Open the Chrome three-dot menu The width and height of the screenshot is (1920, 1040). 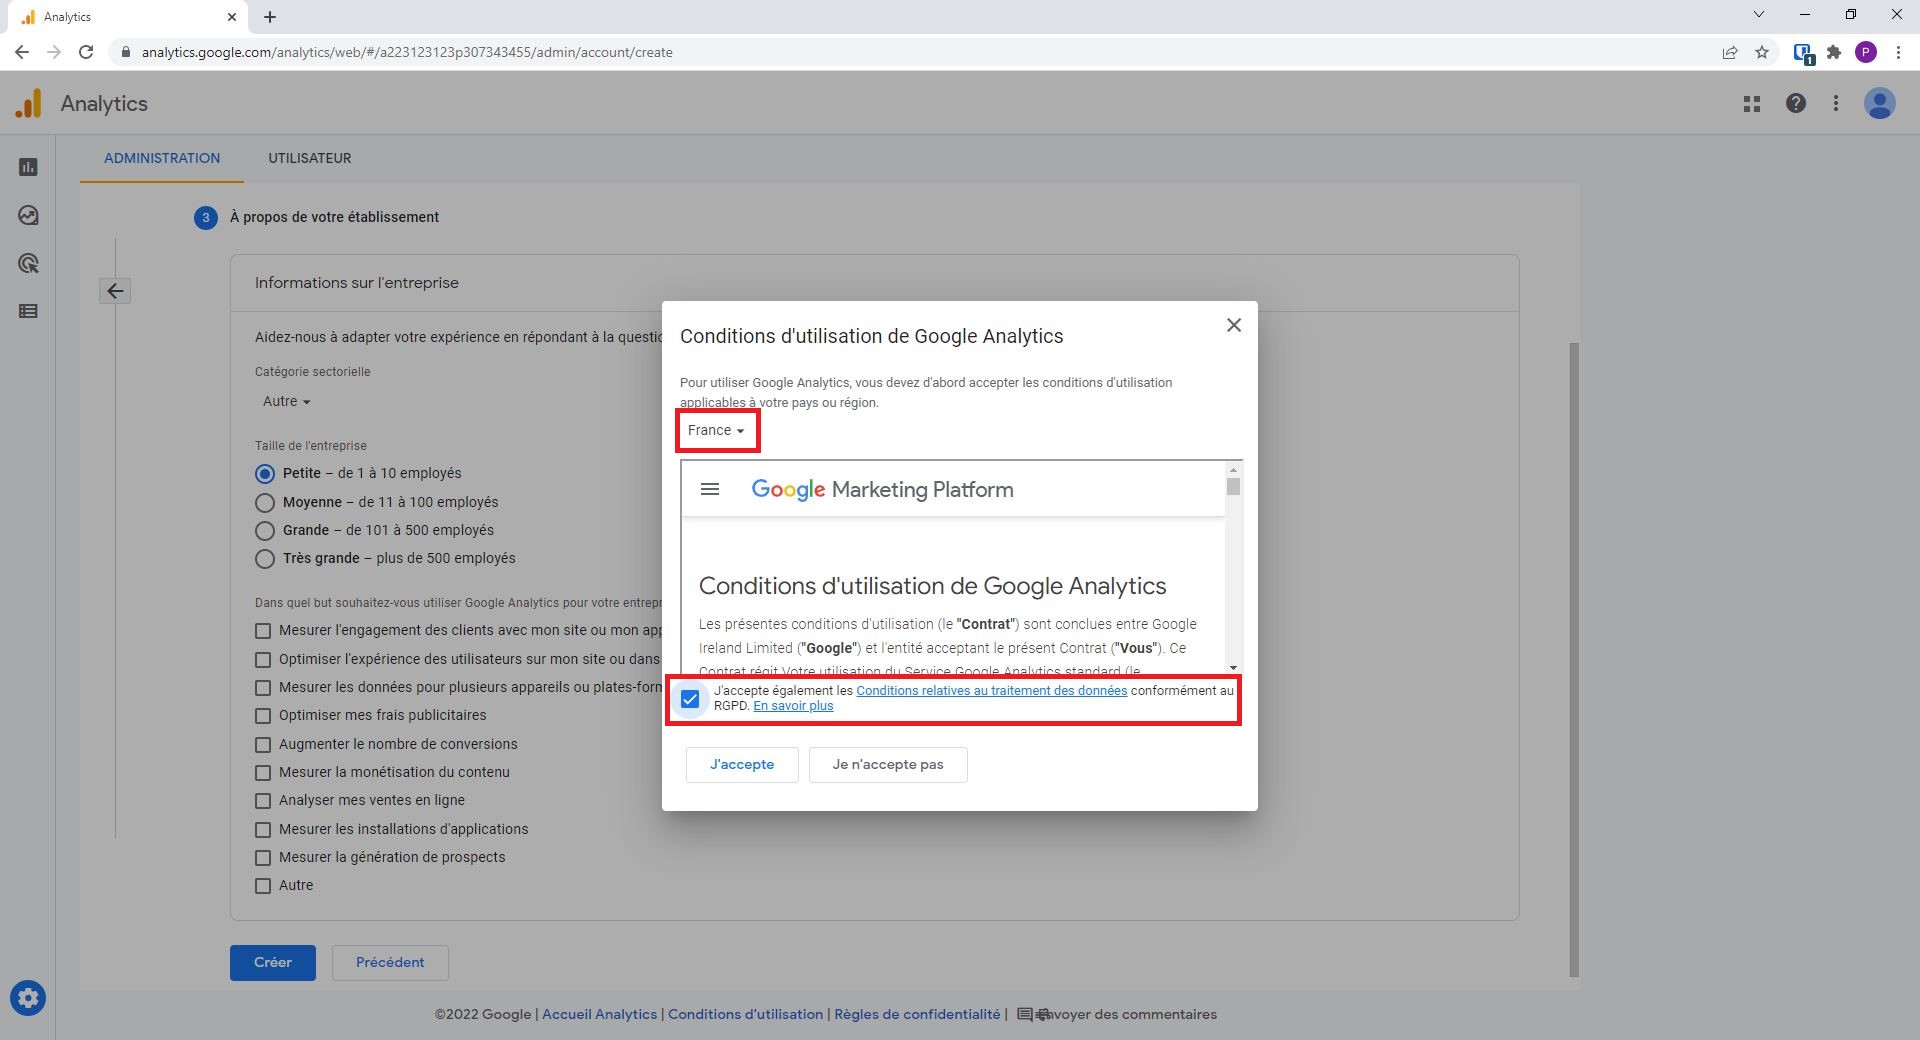[x=1898, y=52]
